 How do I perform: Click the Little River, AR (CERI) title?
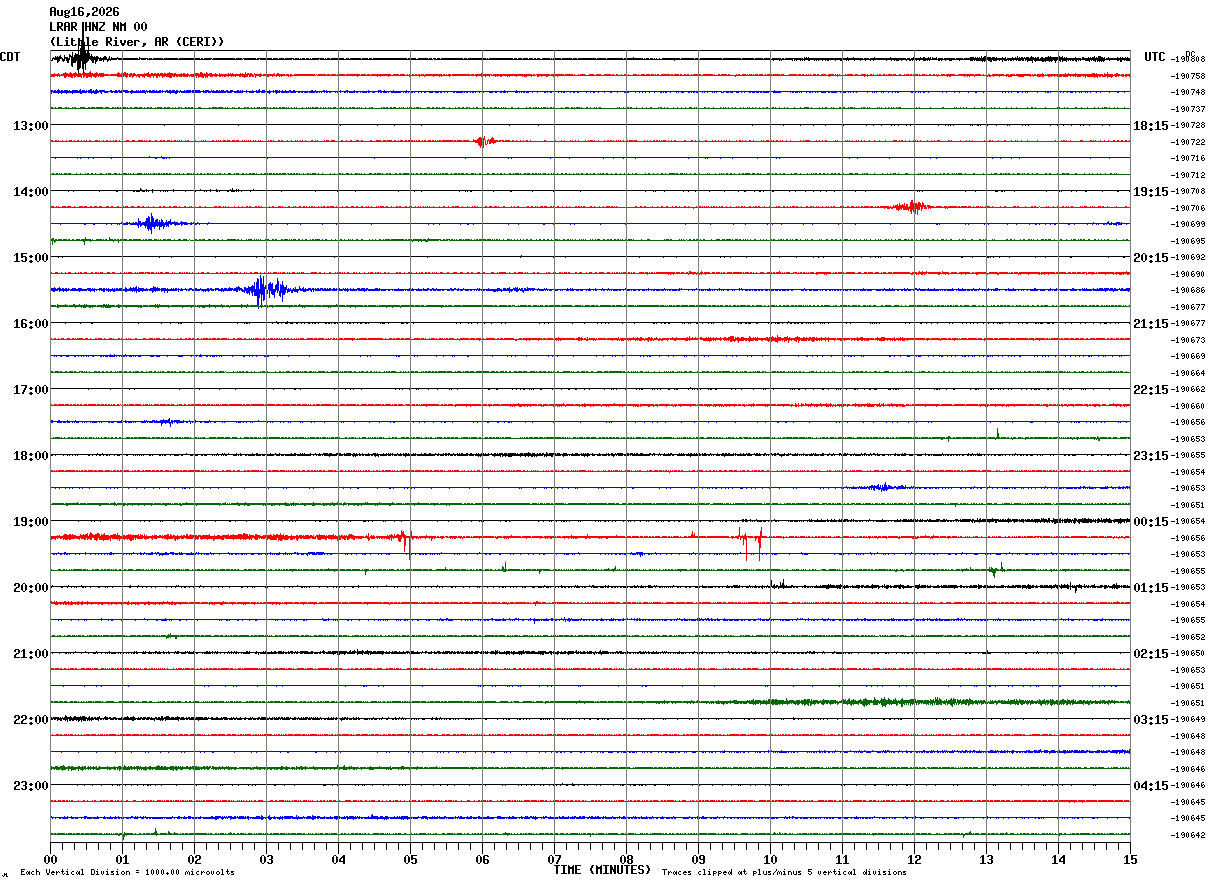pyautogui.click(x=137, y=42)
